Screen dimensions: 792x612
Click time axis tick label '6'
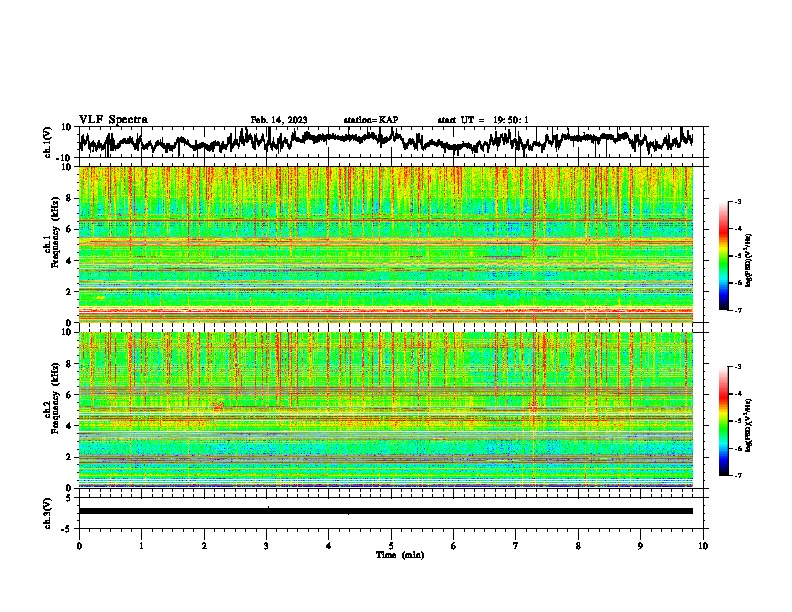pos(454,546)
